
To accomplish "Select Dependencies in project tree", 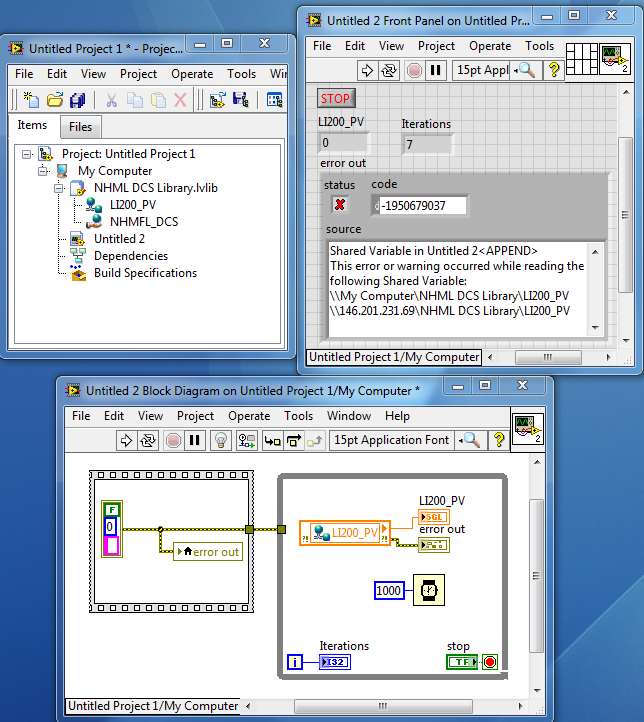I will (131, 256).
